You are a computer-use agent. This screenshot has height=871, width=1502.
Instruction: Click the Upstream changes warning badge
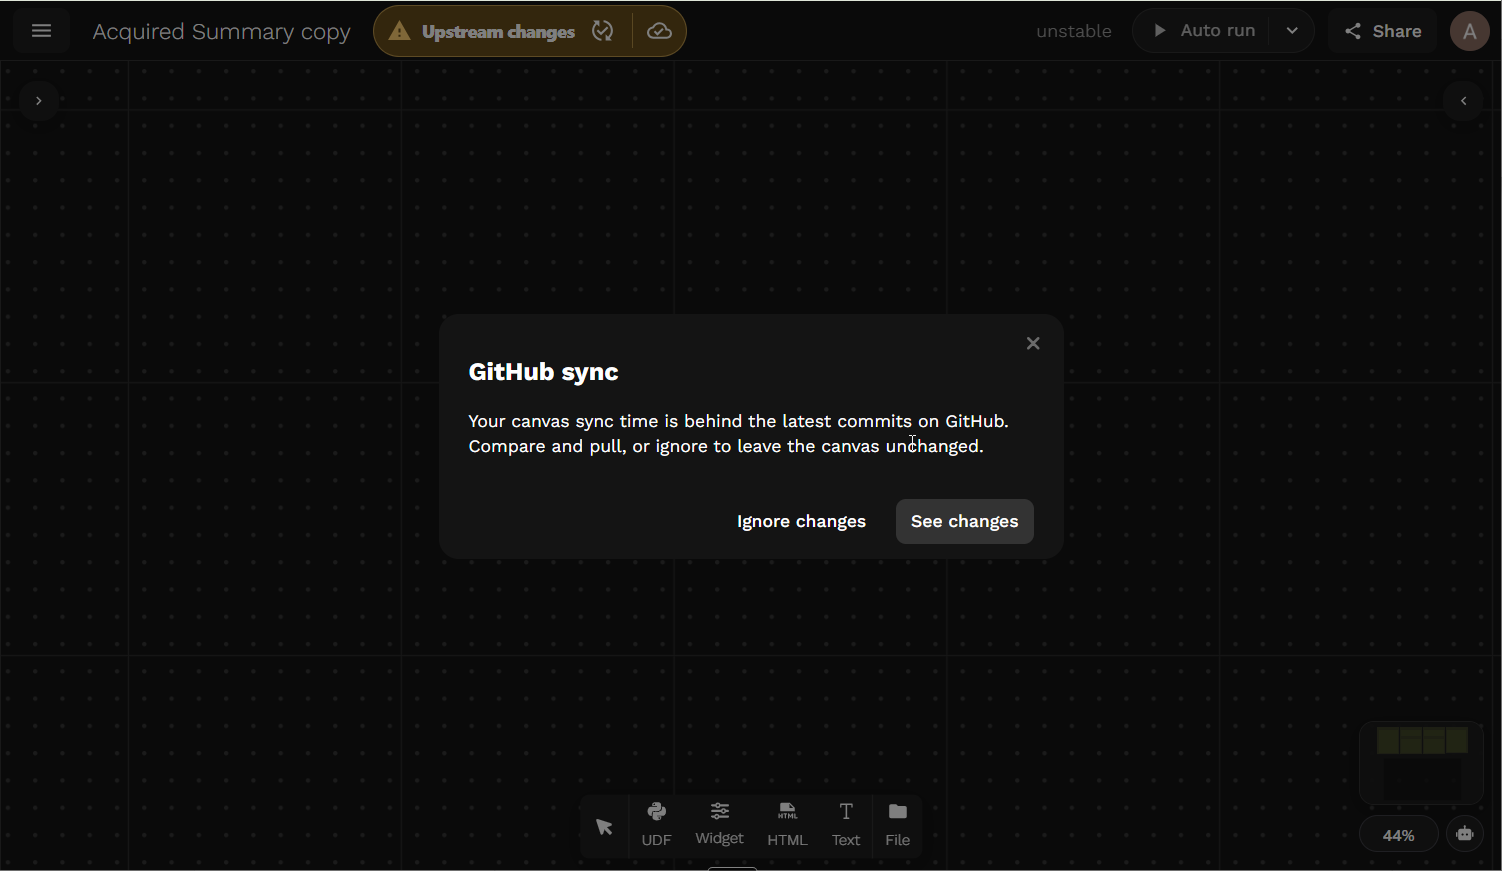482,31
